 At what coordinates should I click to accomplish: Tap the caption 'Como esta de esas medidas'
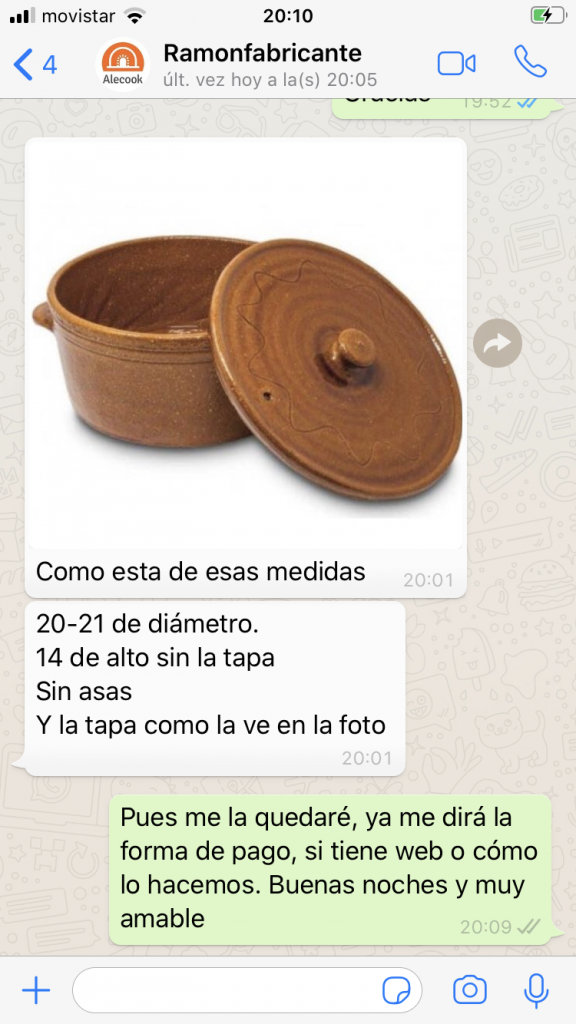200,571
